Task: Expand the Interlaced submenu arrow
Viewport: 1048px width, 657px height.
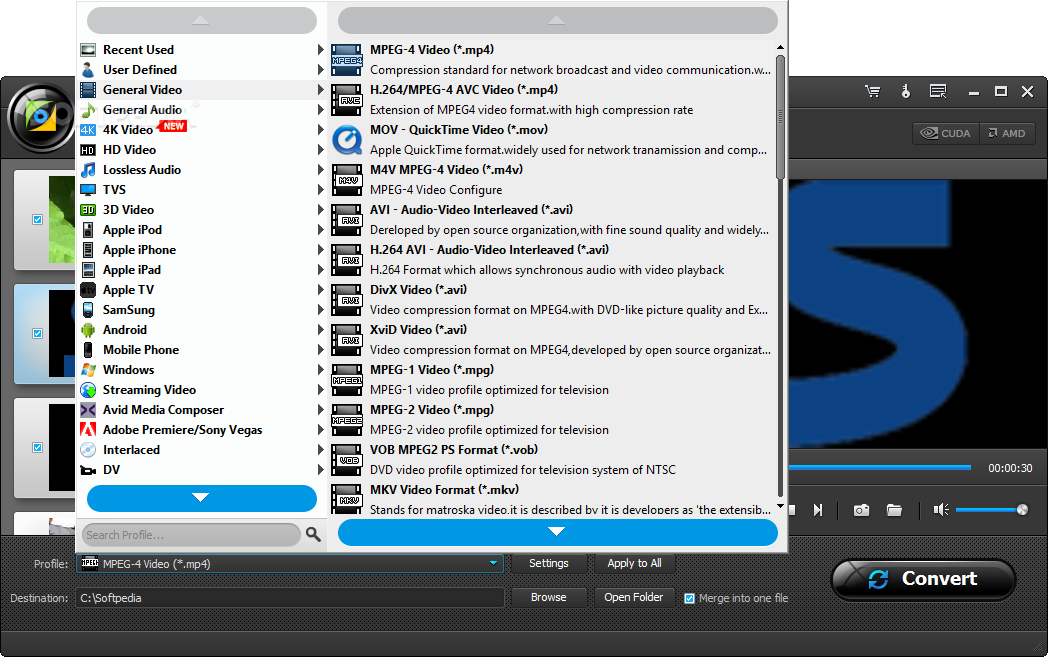Action: click(x=320, y=450)
